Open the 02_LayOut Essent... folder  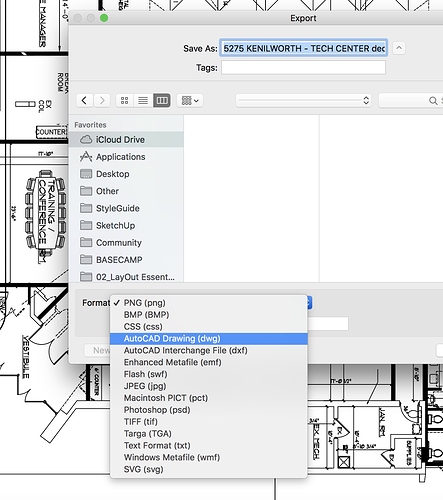126,277
